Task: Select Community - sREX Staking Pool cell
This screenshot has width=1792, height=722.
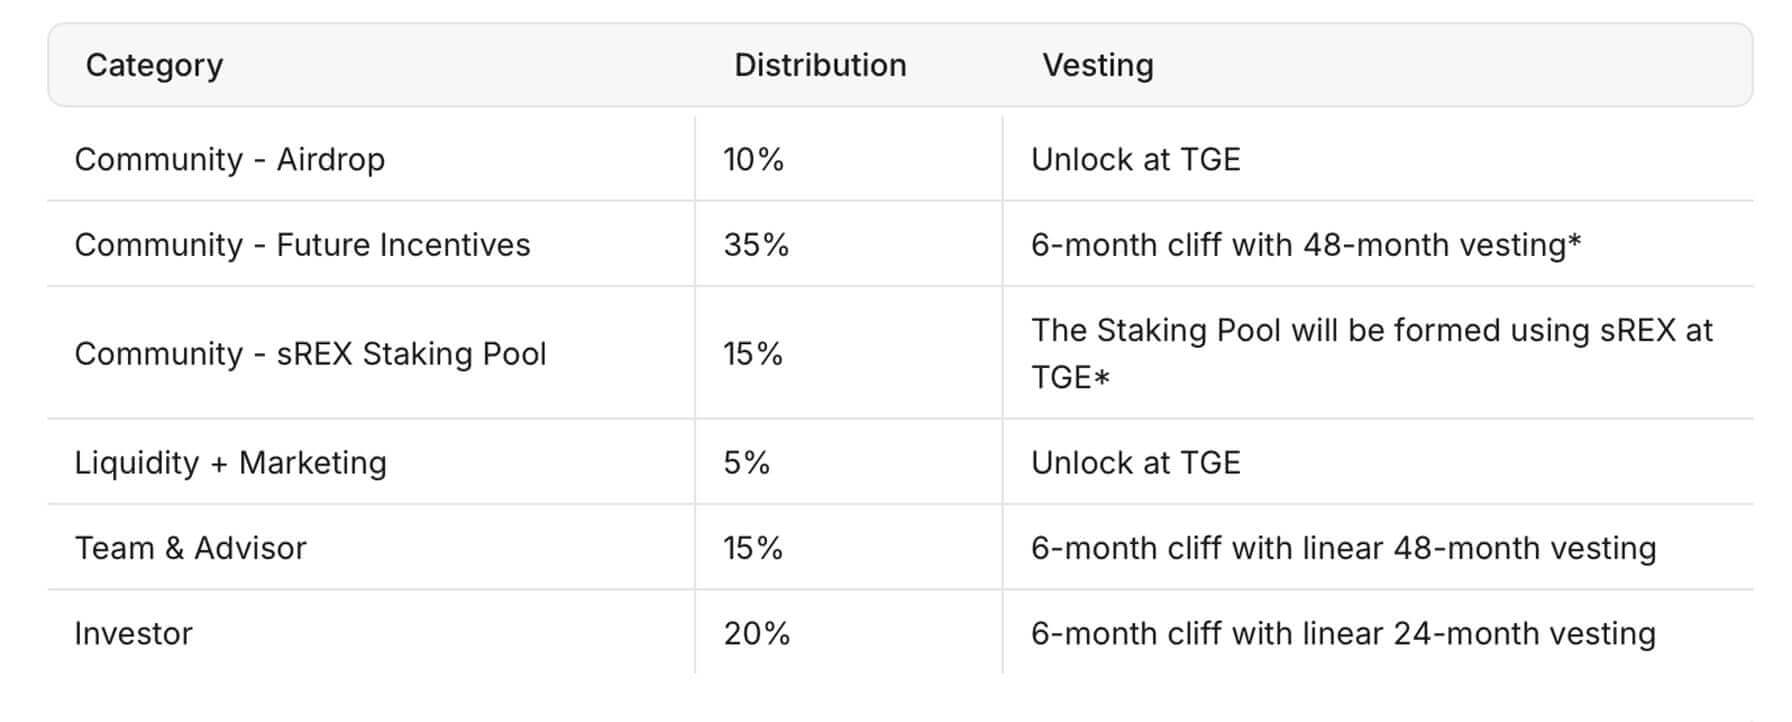Action: point(310,354)
